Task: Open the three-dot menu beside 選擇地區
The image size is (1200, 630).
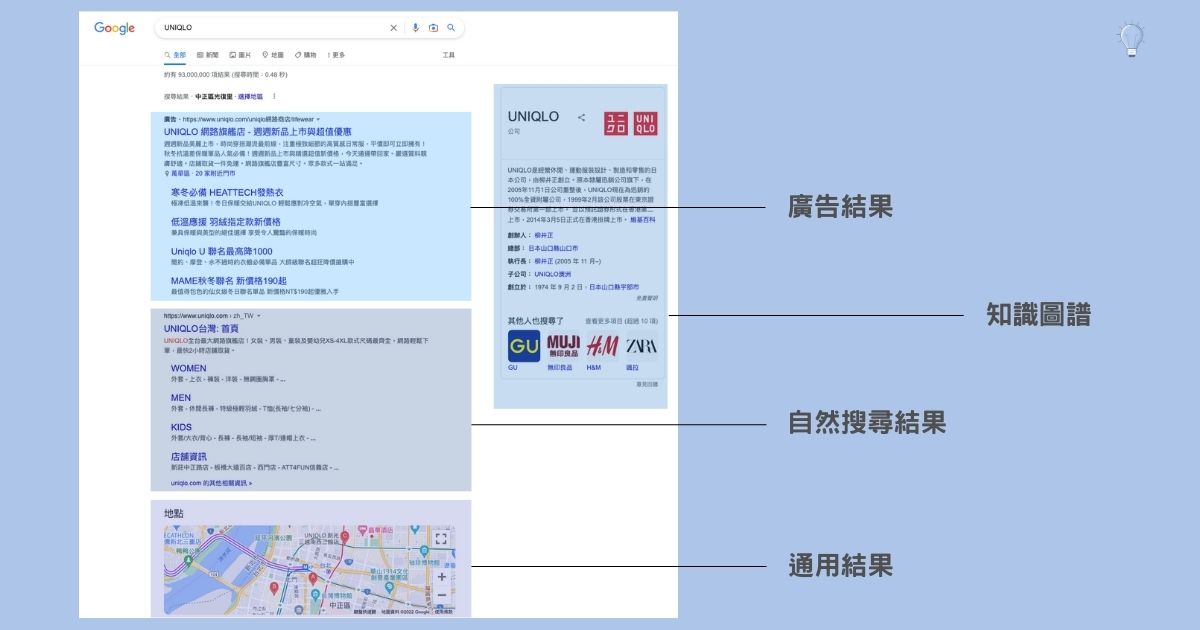Action: pos(274,97)
